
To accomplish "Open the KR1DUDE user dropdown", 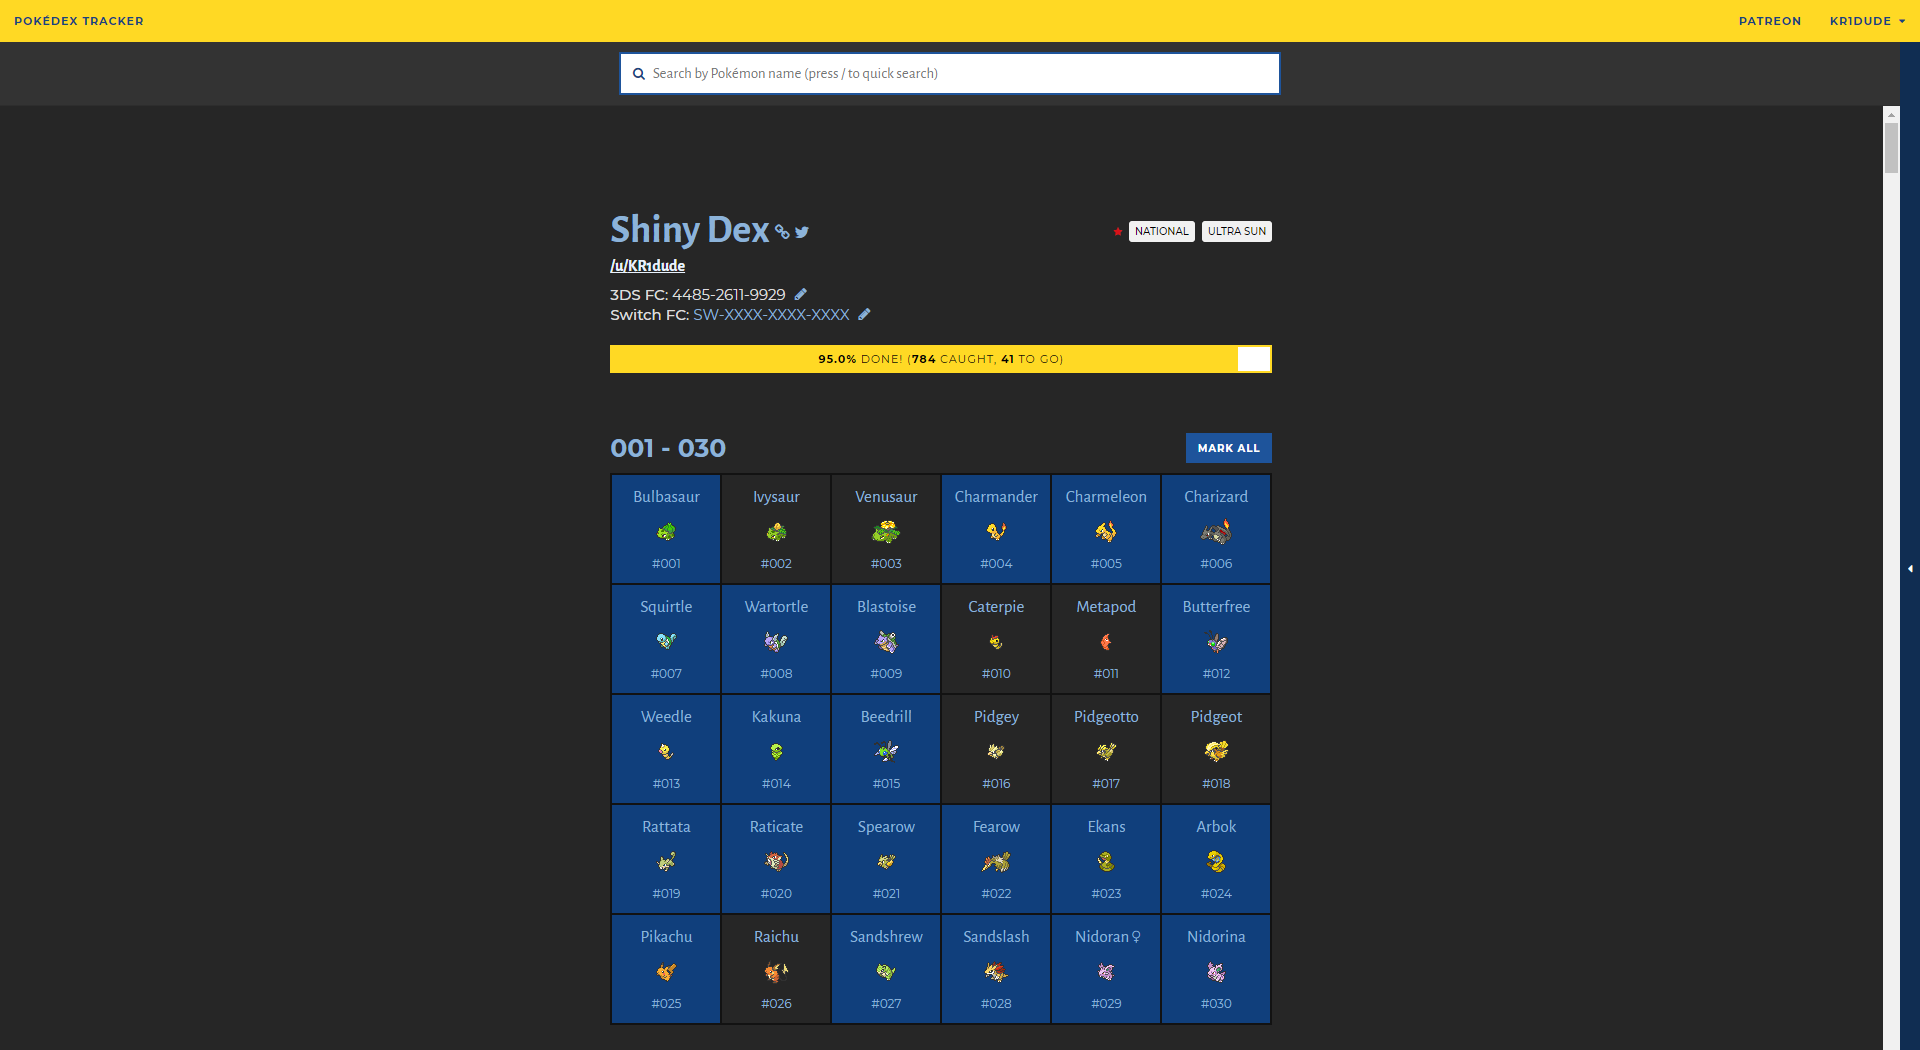I will pos(1867,21).
